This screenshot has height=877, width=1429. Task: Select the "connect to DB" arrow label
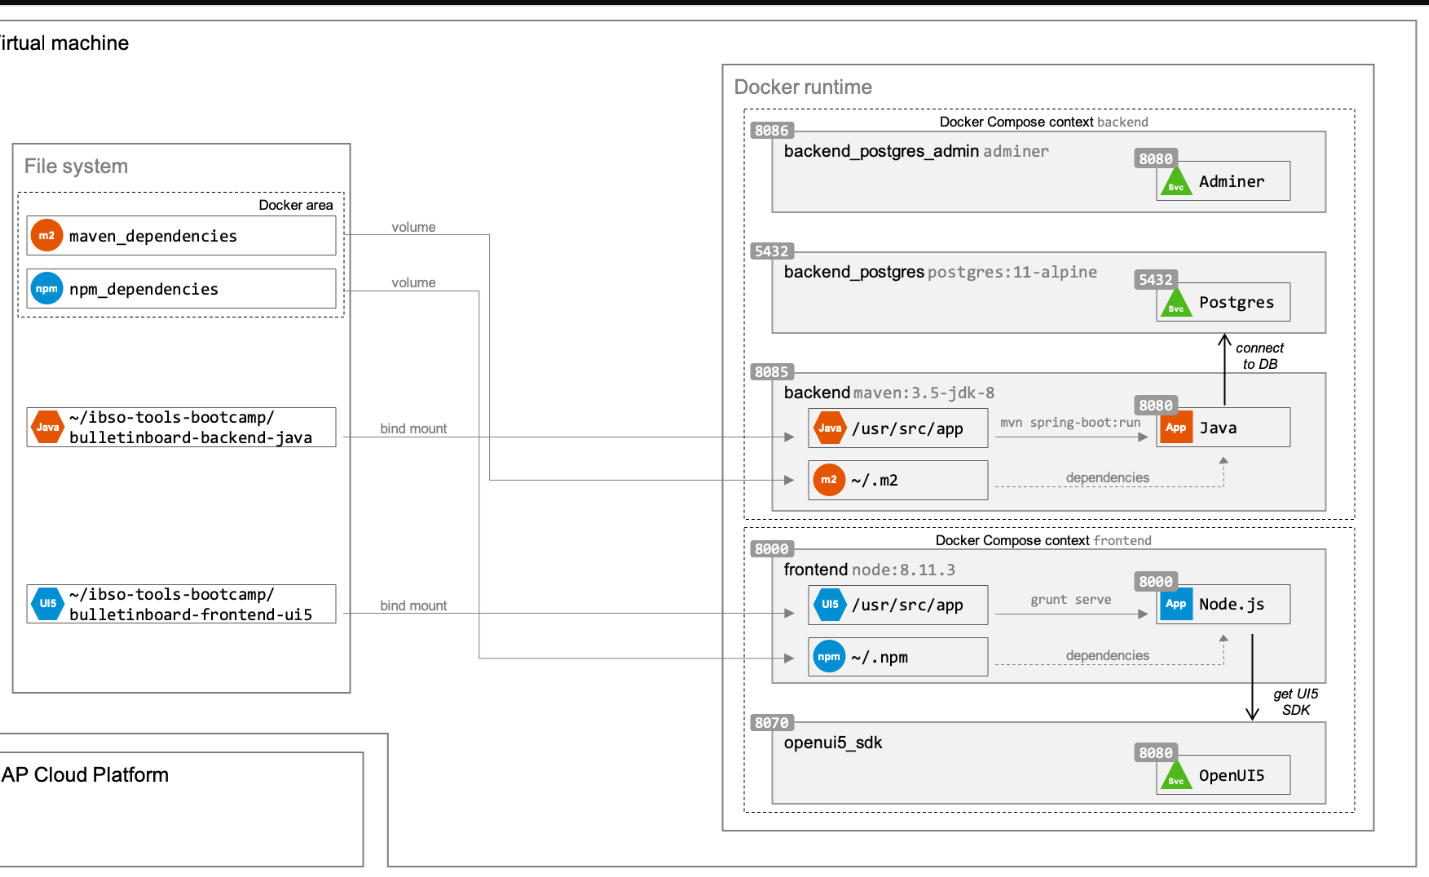pos(1260,356)
